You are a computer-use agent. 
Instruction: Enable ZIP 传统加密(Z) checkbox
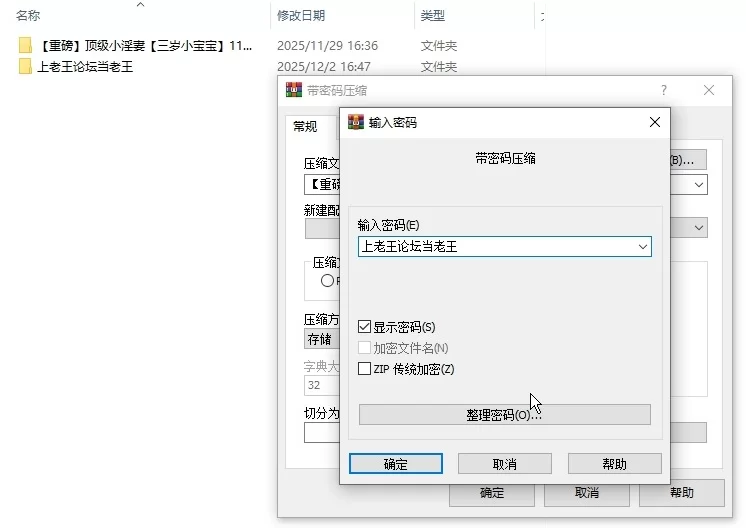[364, 369]
